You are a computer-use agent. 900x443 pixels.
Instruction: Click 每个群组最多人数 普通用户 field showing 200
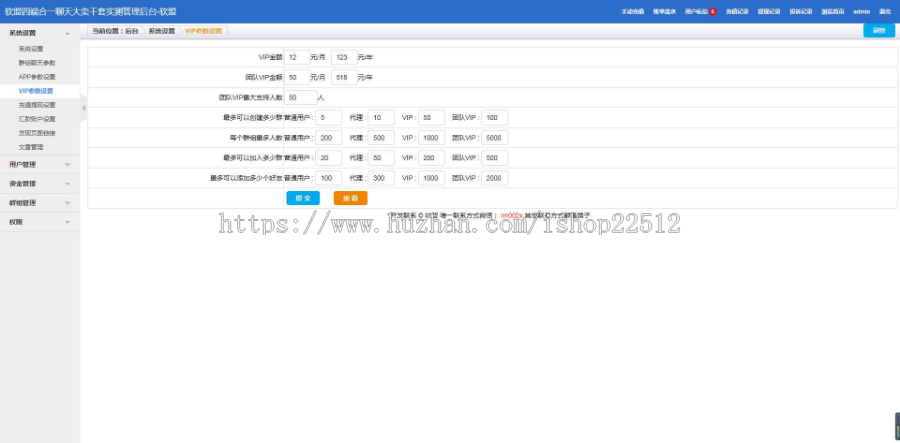click(328, 138)
